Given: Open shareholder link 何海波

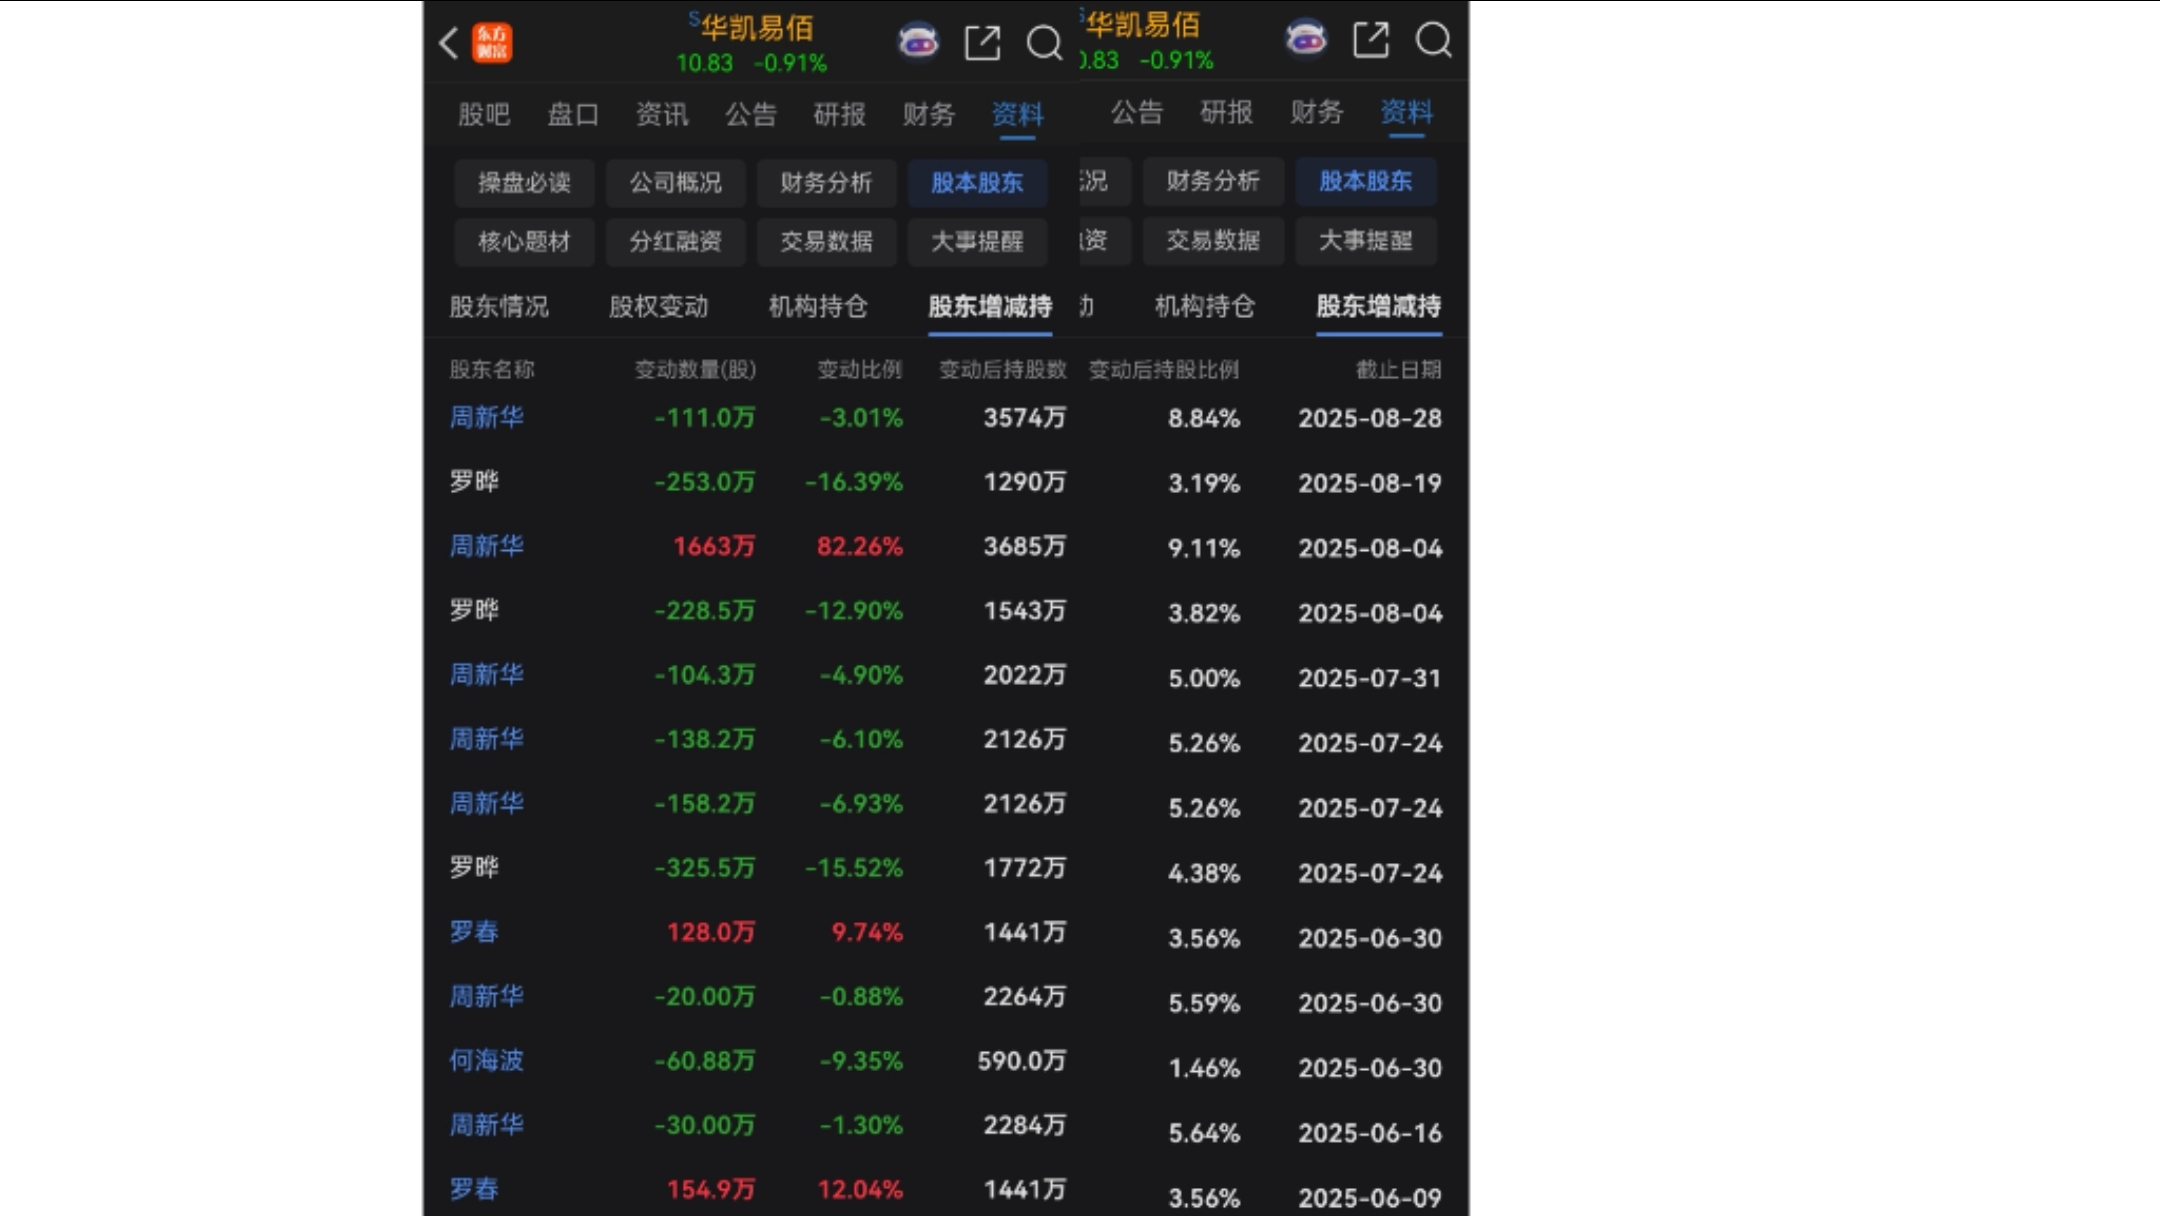Looking at the screenshot, I should coord(486,1060).
